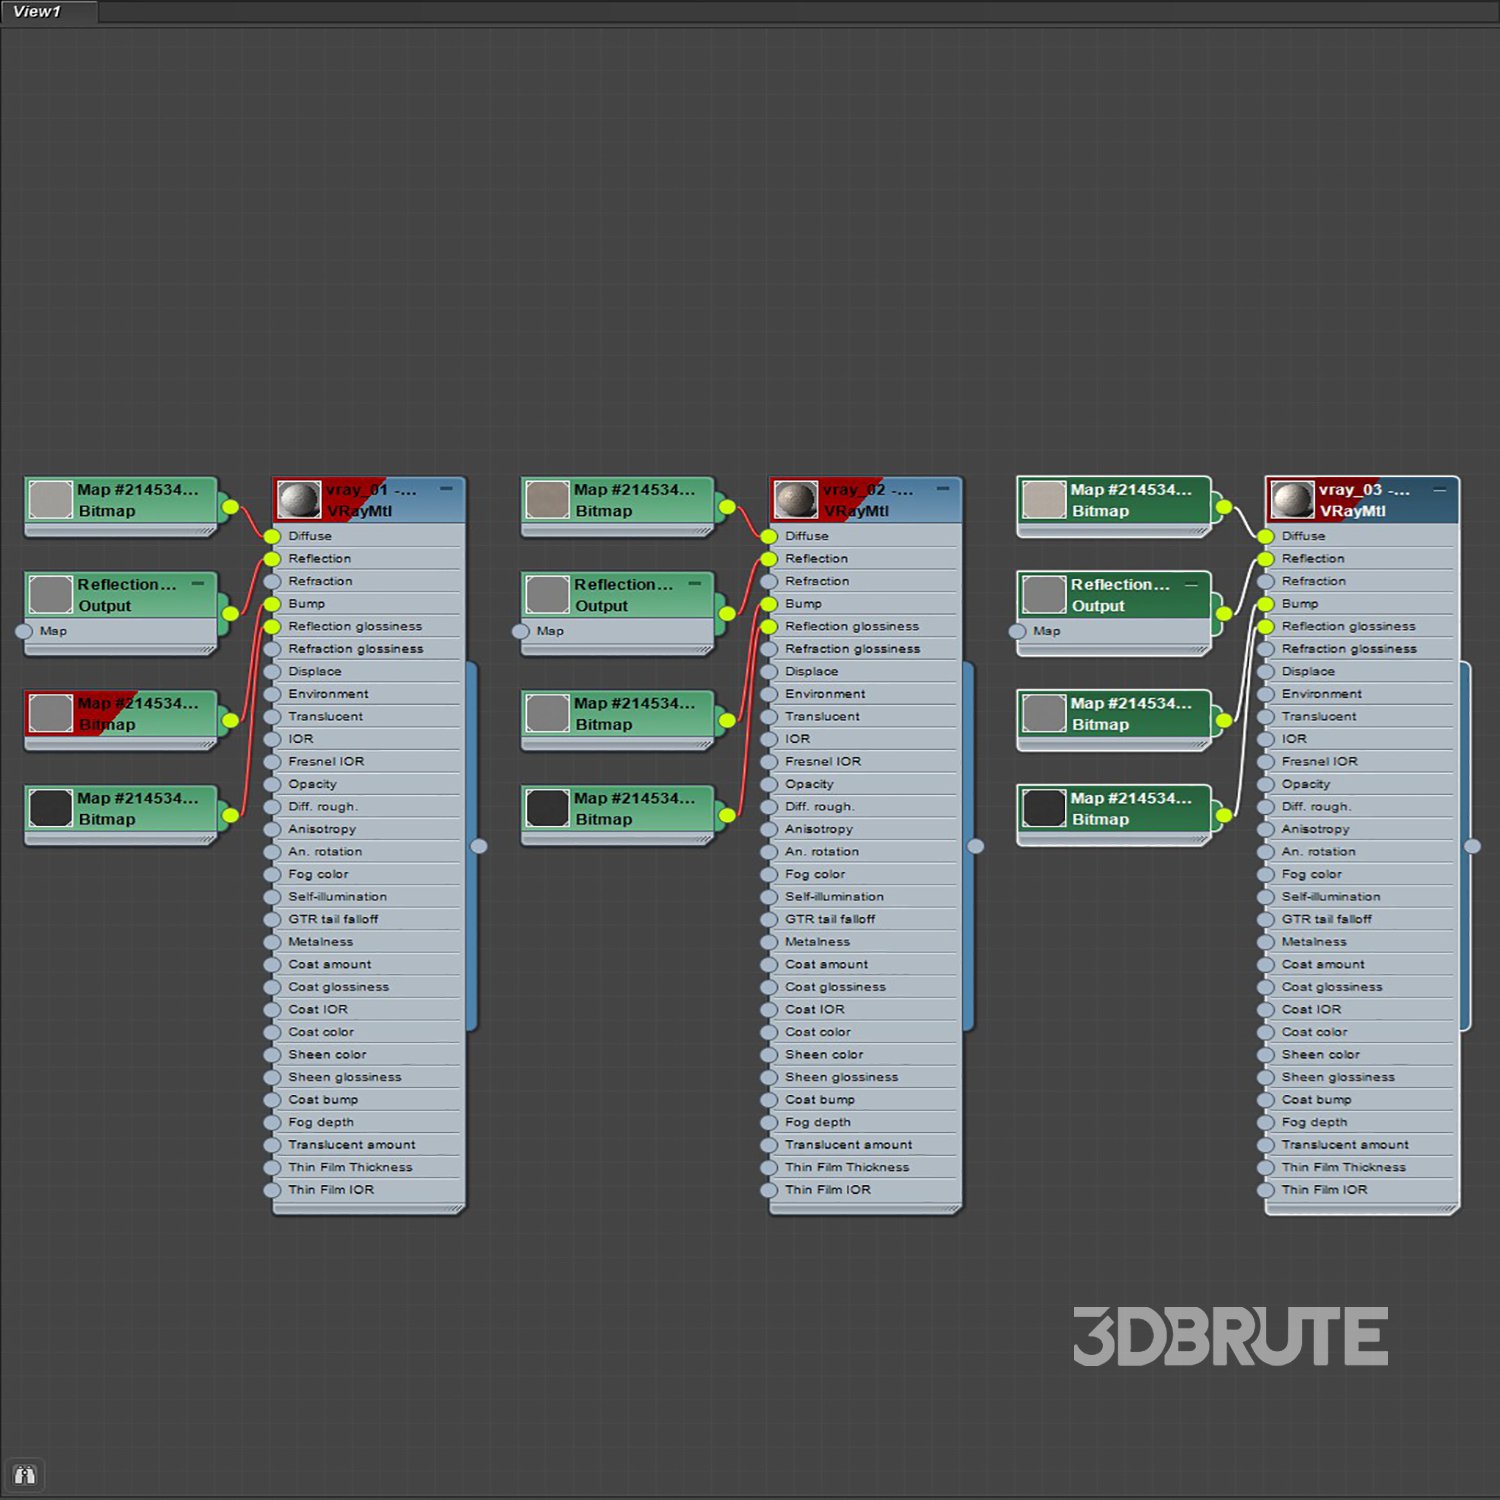
Task: Click the binoculars icon in the bottom corner
Action: (x=24, y=1475)
